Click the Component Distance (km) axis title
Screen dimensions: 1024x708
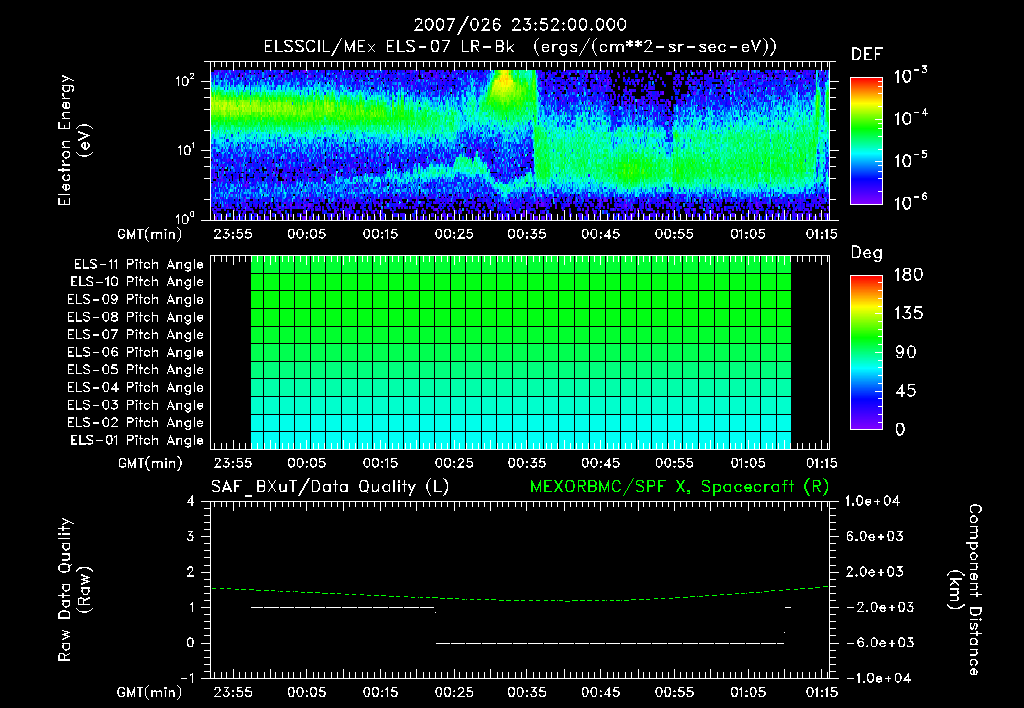click(965, 589)
